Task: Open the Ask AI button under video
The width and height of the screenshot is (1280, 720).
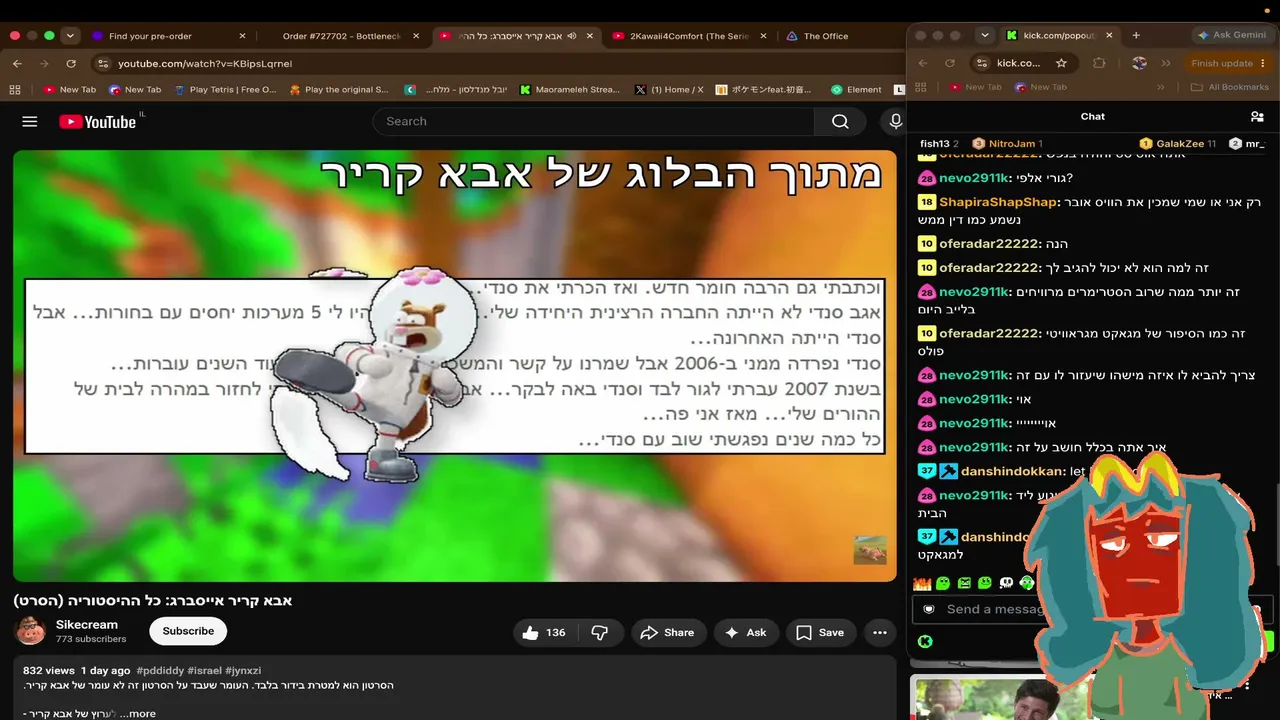Action: coord(746,632)
